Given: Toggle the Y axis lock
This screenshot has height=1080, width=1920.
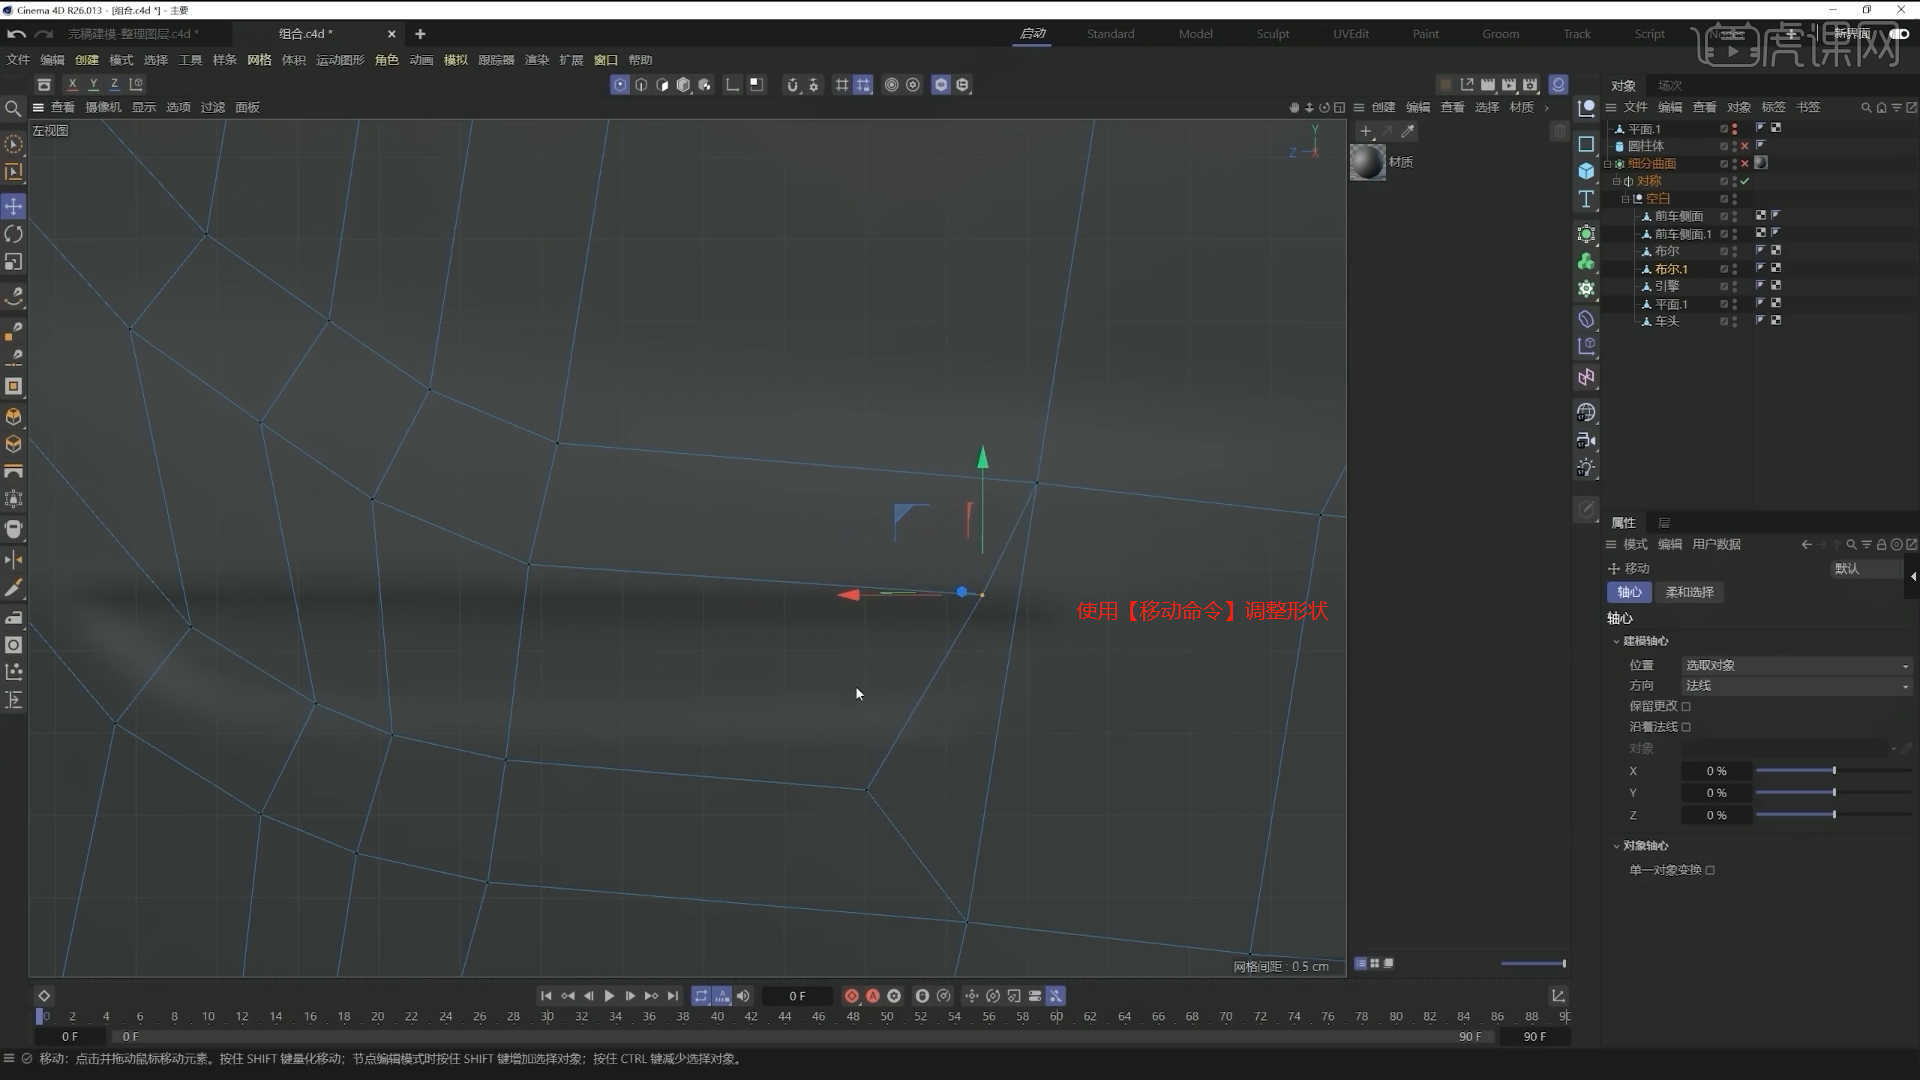Looking at the screenshot, I should click(93, 85).
